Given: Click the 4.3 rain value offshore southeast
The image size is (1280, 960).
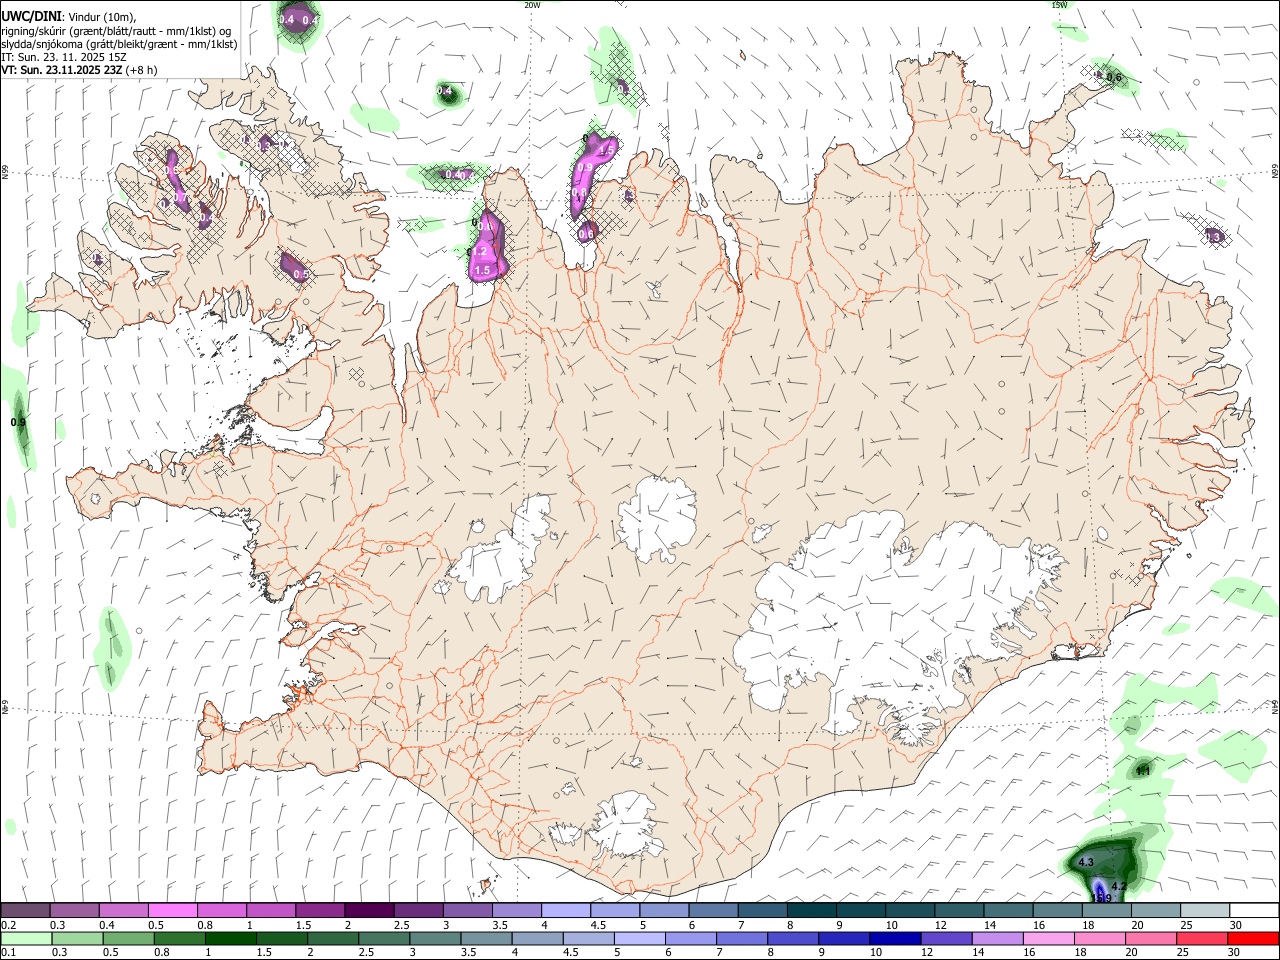Looking at the screenshot, I should (1087, 862).
